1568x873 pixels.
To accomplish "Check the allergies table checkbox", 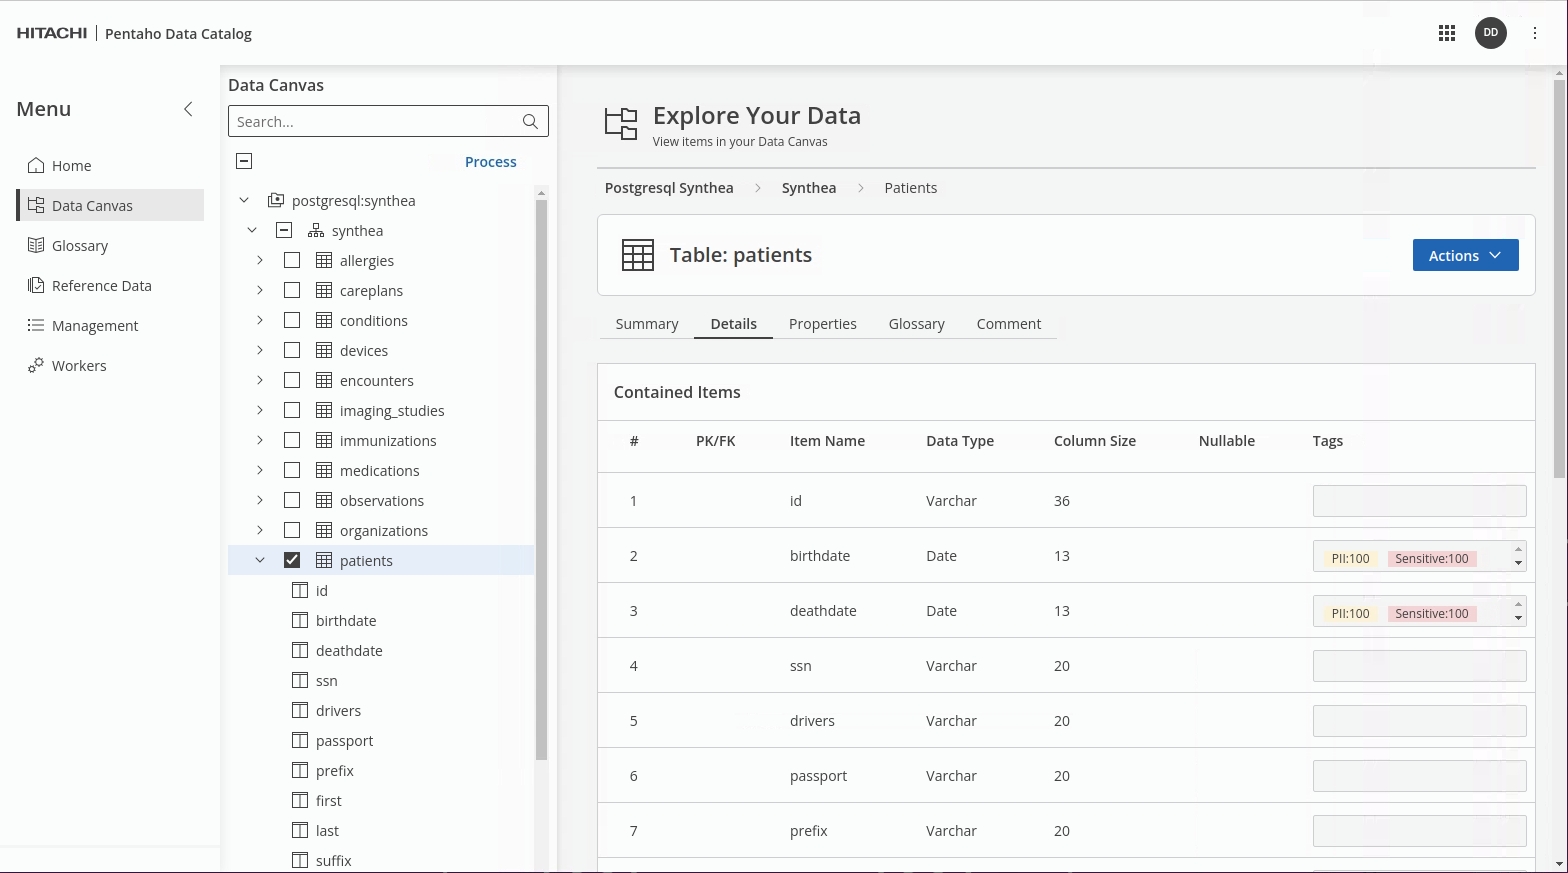I will pyautogui.click(x=292, y=261).
